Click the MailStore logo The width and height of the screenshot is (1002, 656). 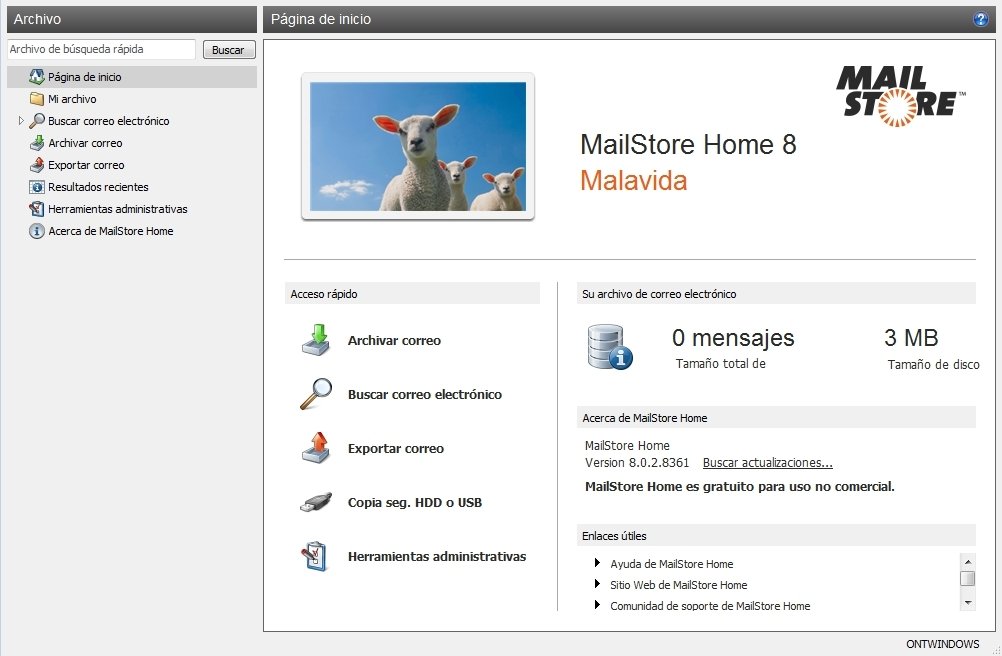(900, 96)
